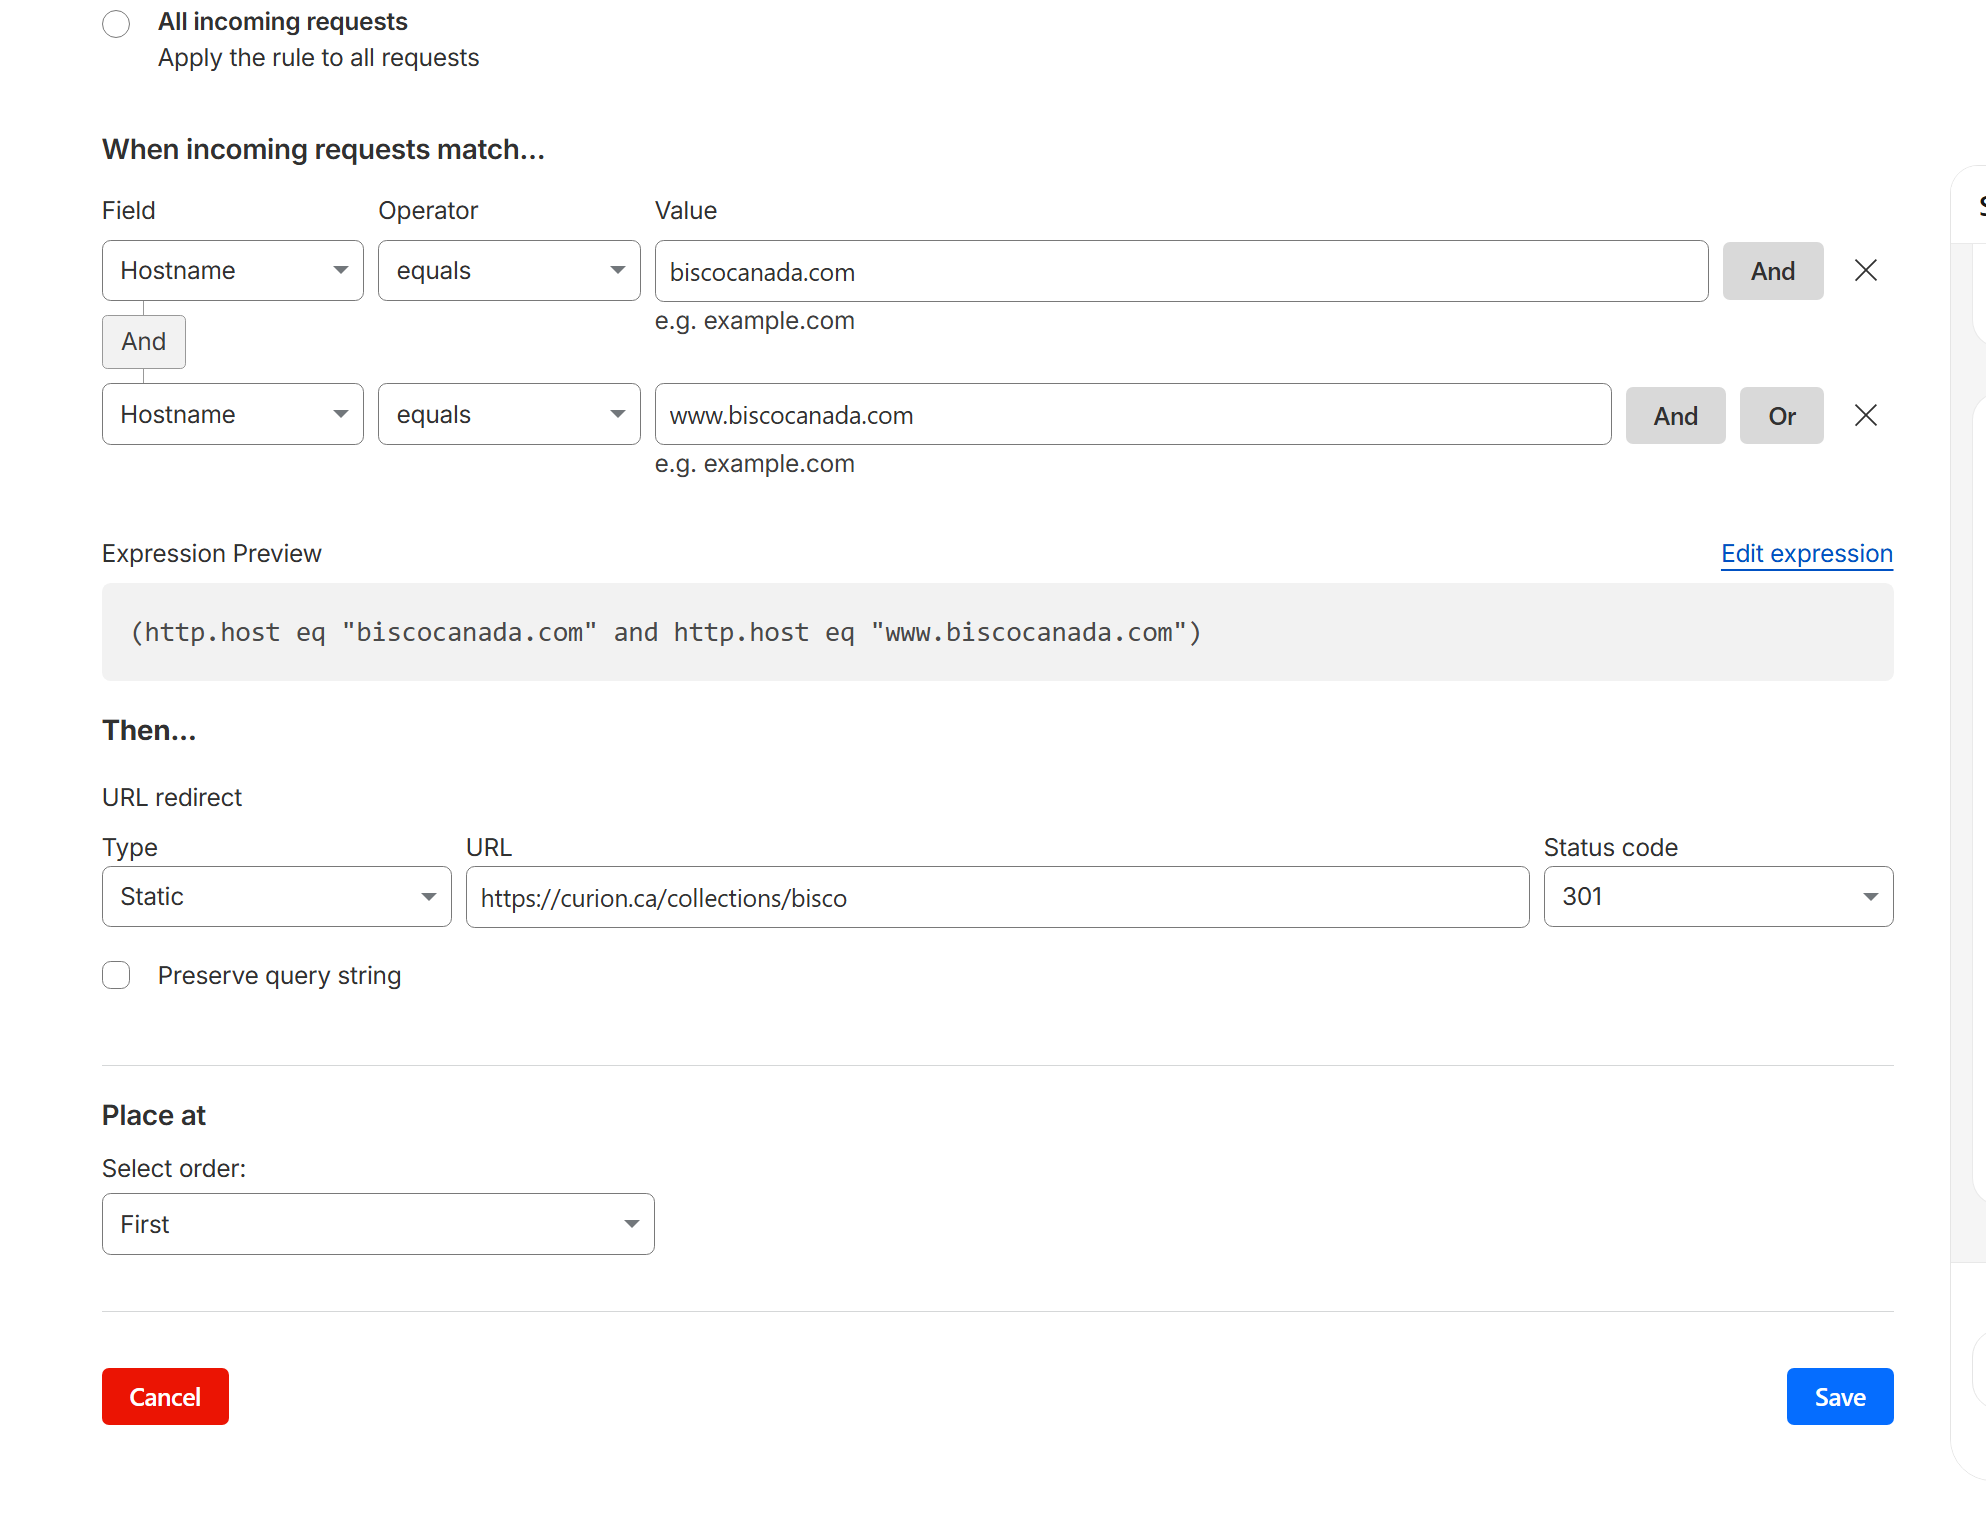Click the redirect URL input field
Viewport: 1986px width, 1521px height.
point(996,898)
